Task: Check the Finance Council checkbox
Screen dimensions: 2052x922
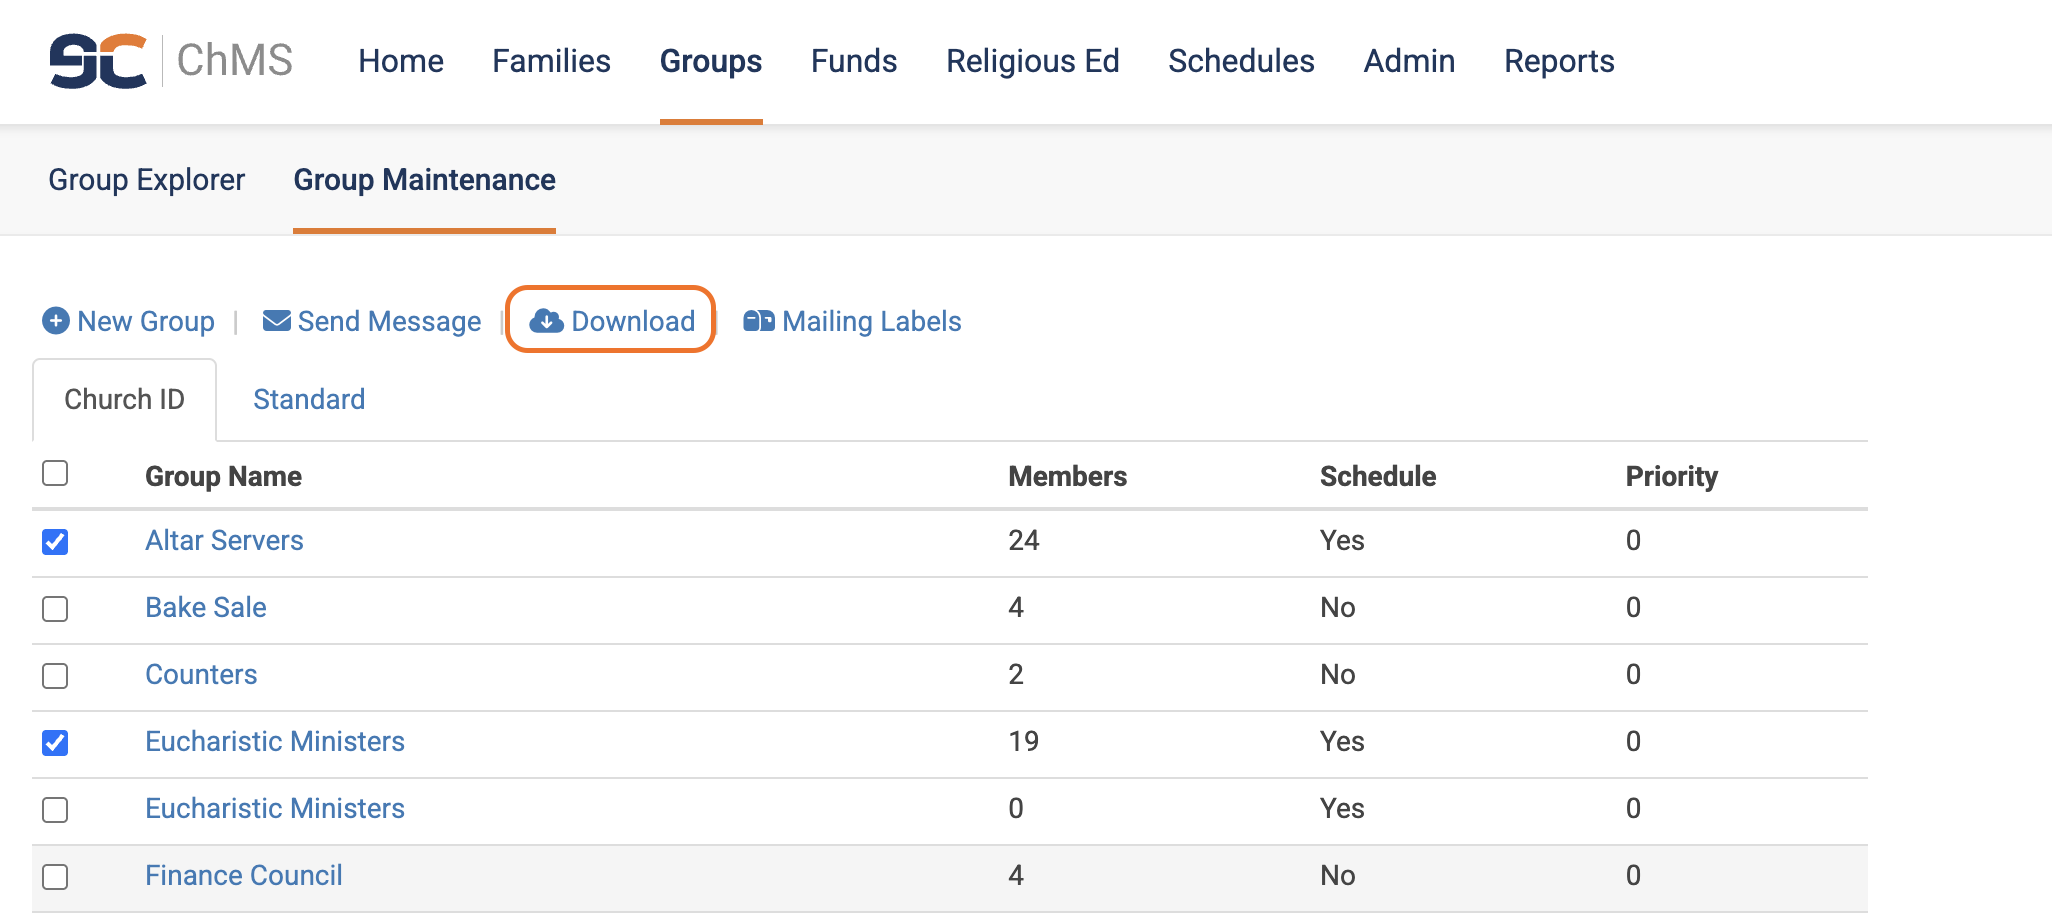Action: (x=55, y=877)
